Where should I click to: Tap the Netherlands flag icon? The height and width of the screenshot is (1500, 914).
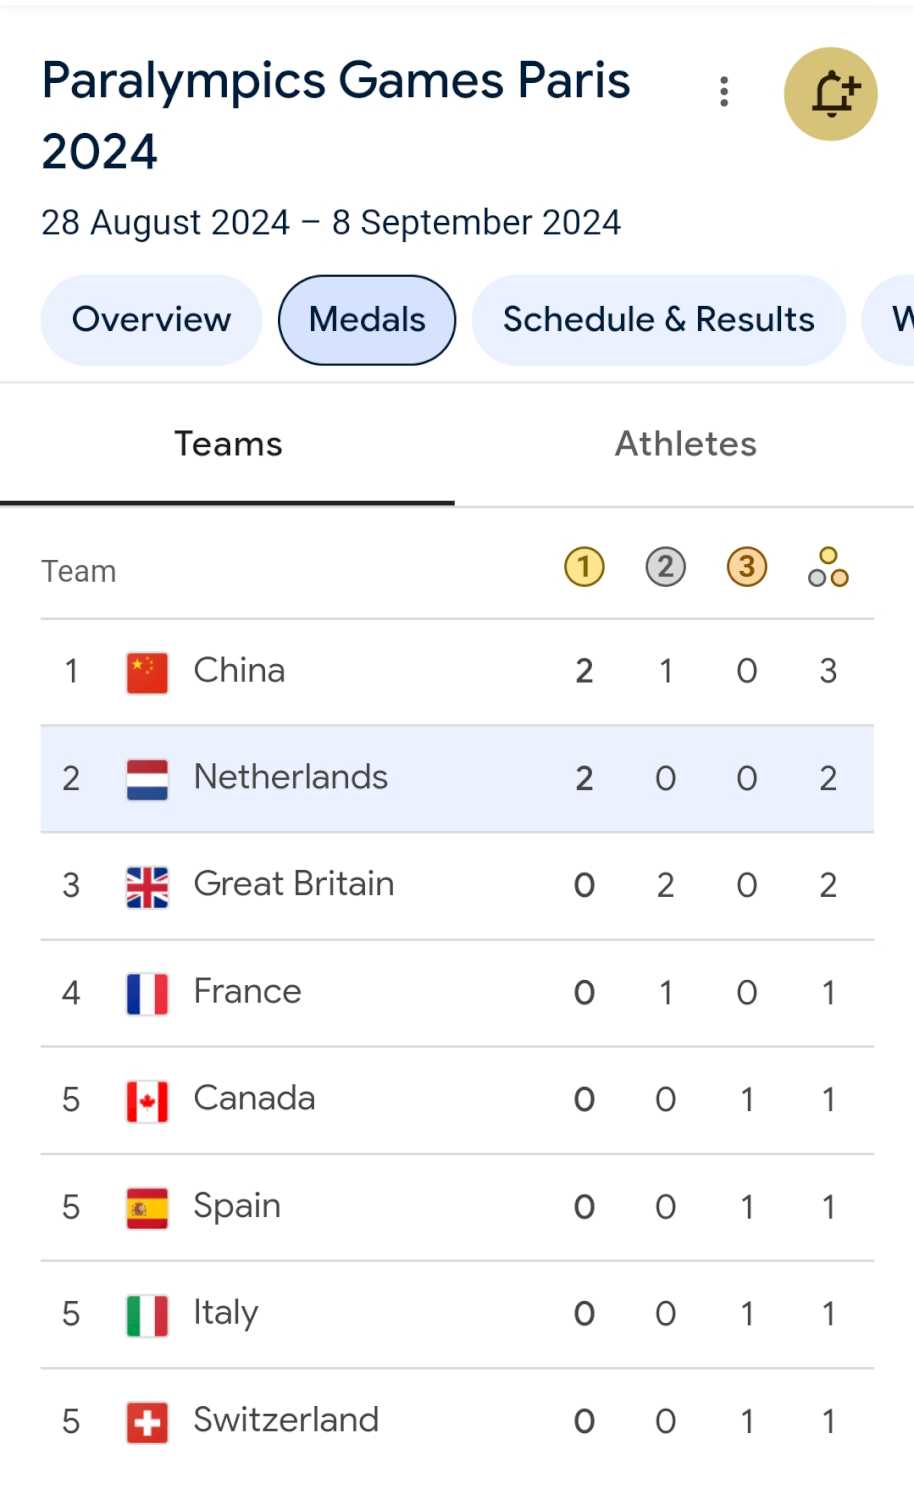point(147,779)
